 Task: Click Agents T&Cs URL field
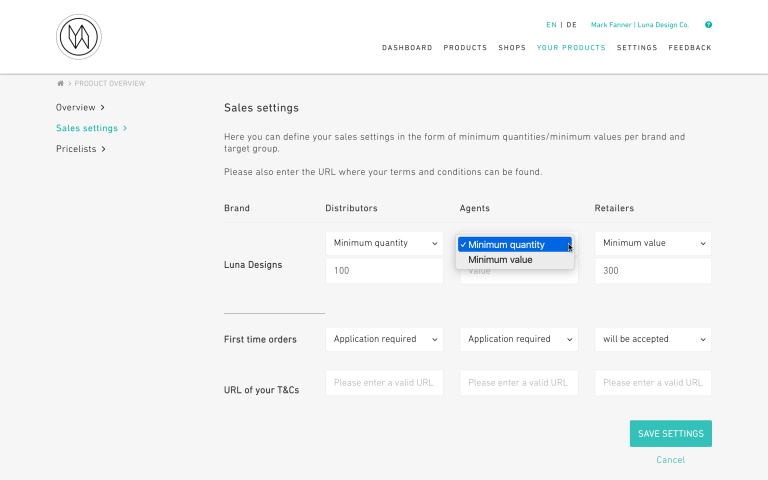coord(519,383)
